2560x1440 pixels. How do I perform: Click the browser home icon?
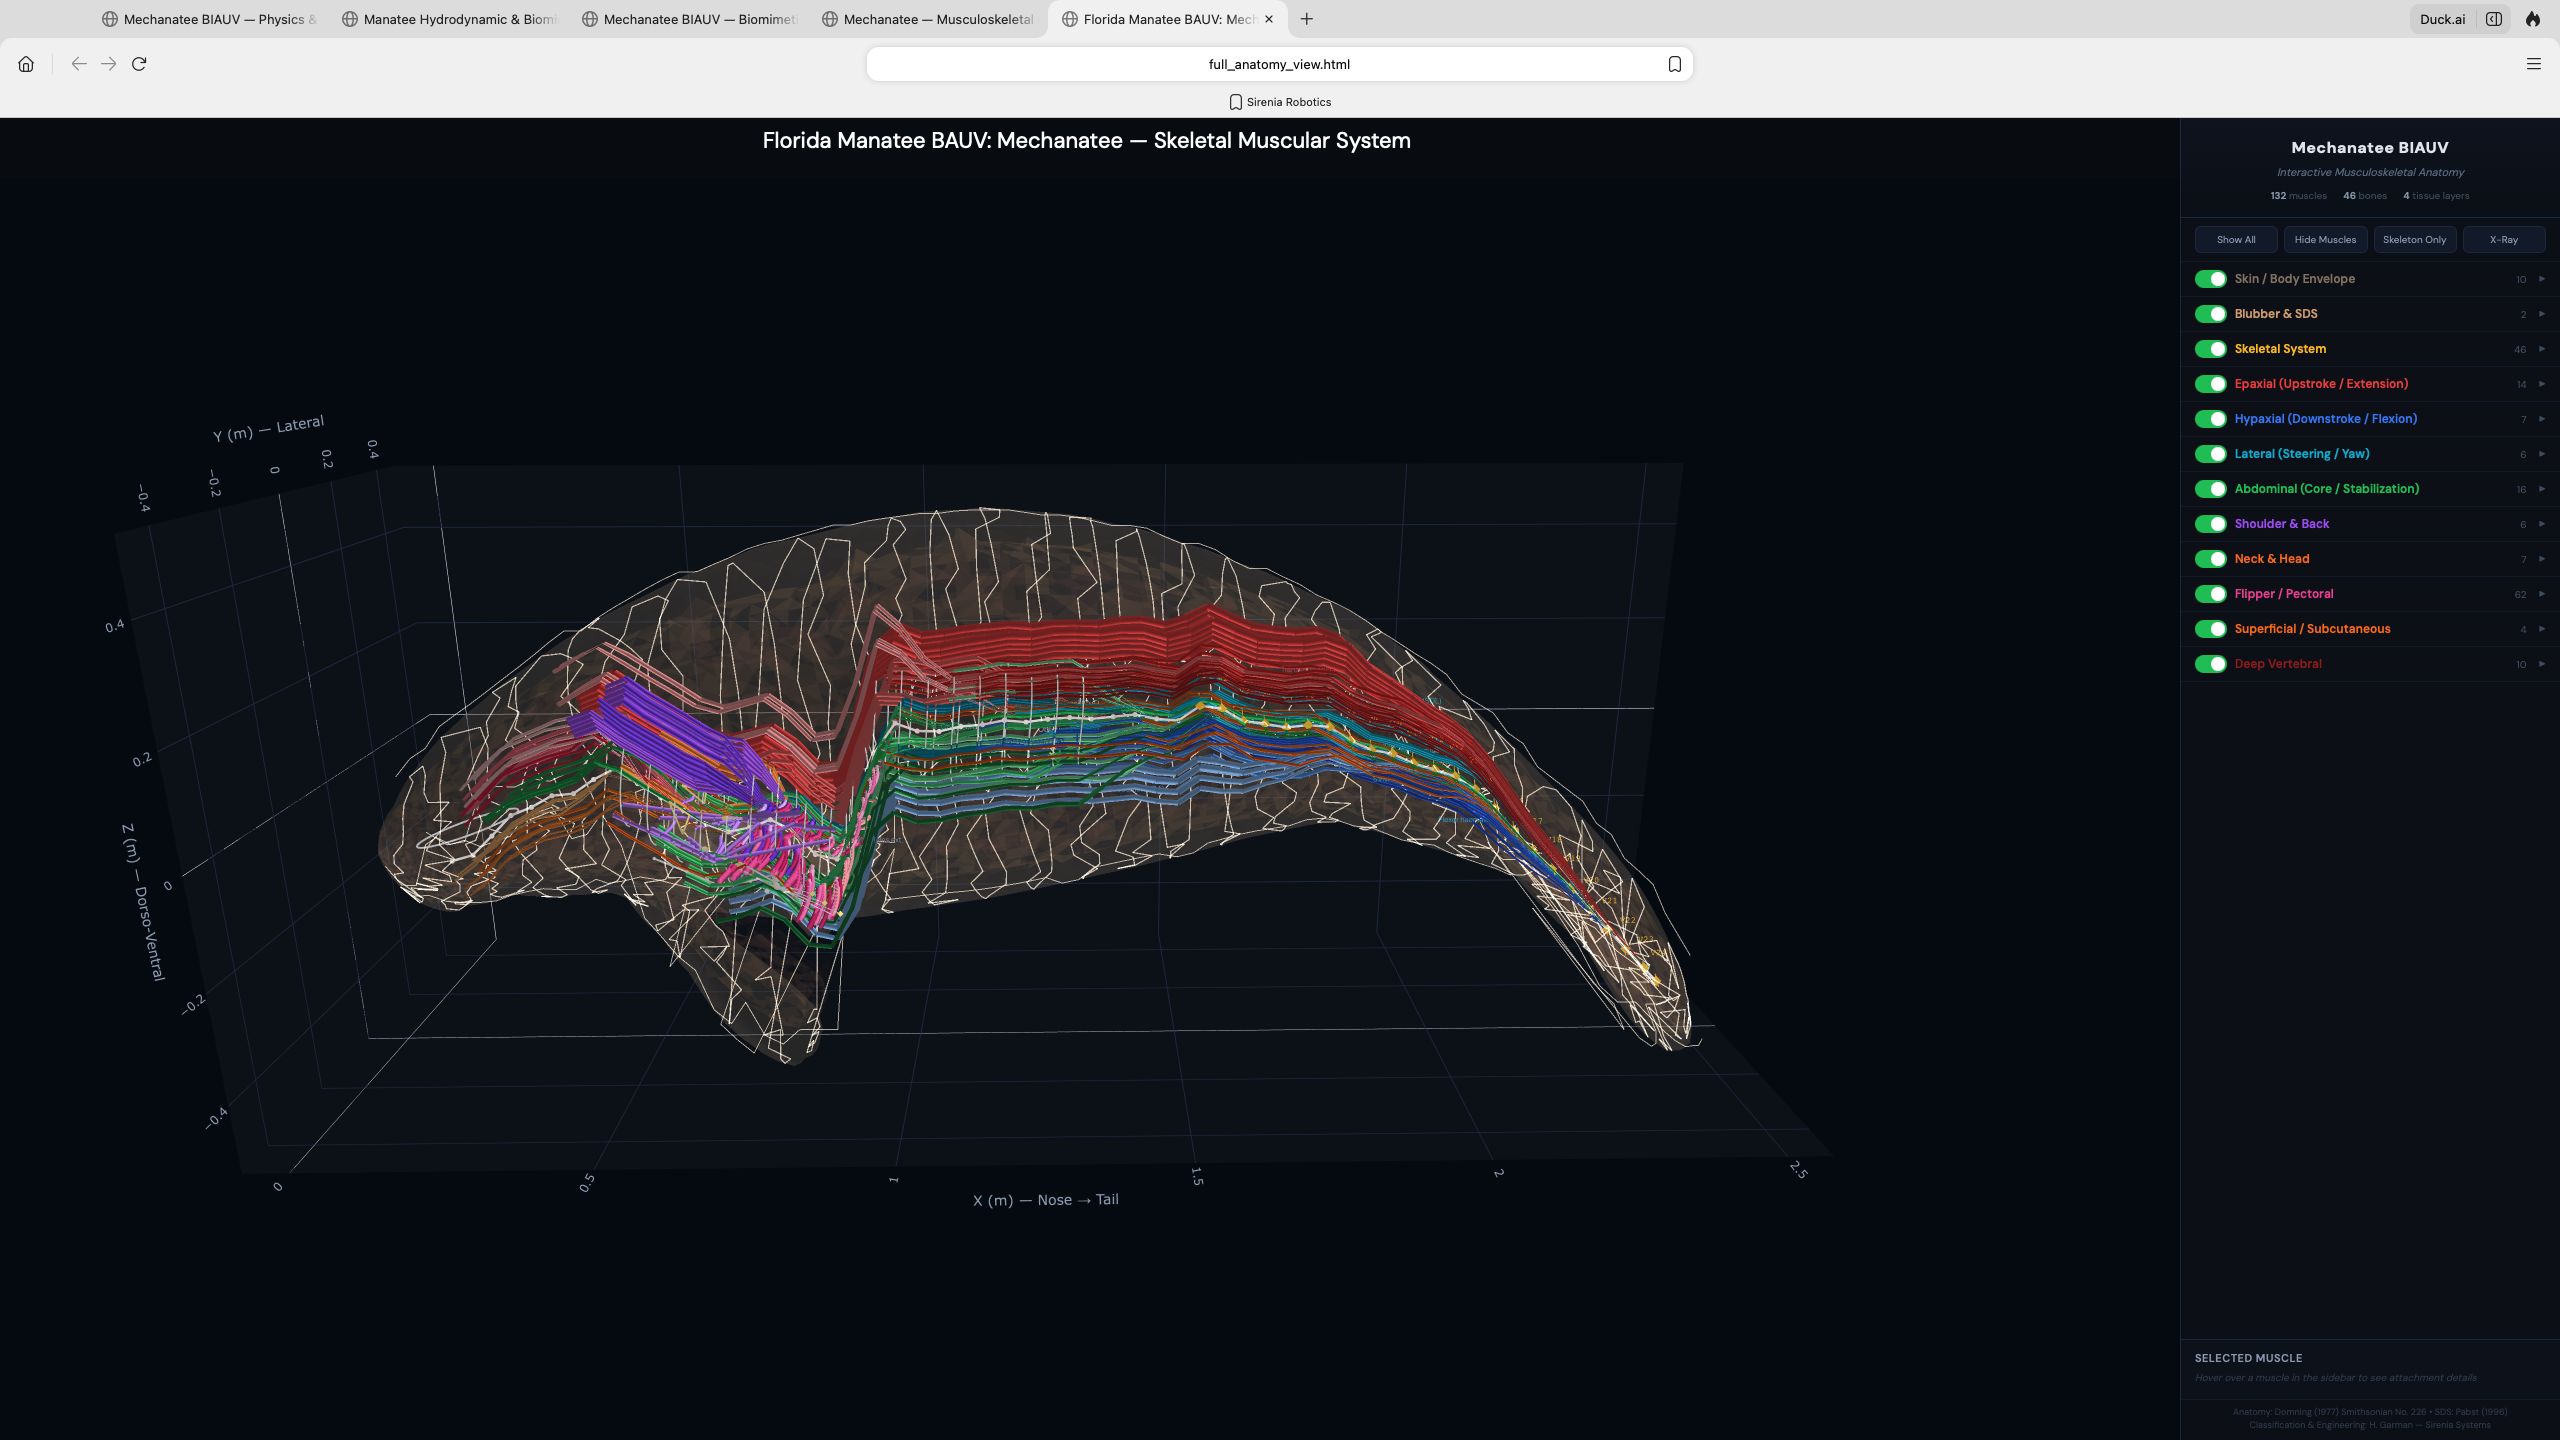point(26,64)
